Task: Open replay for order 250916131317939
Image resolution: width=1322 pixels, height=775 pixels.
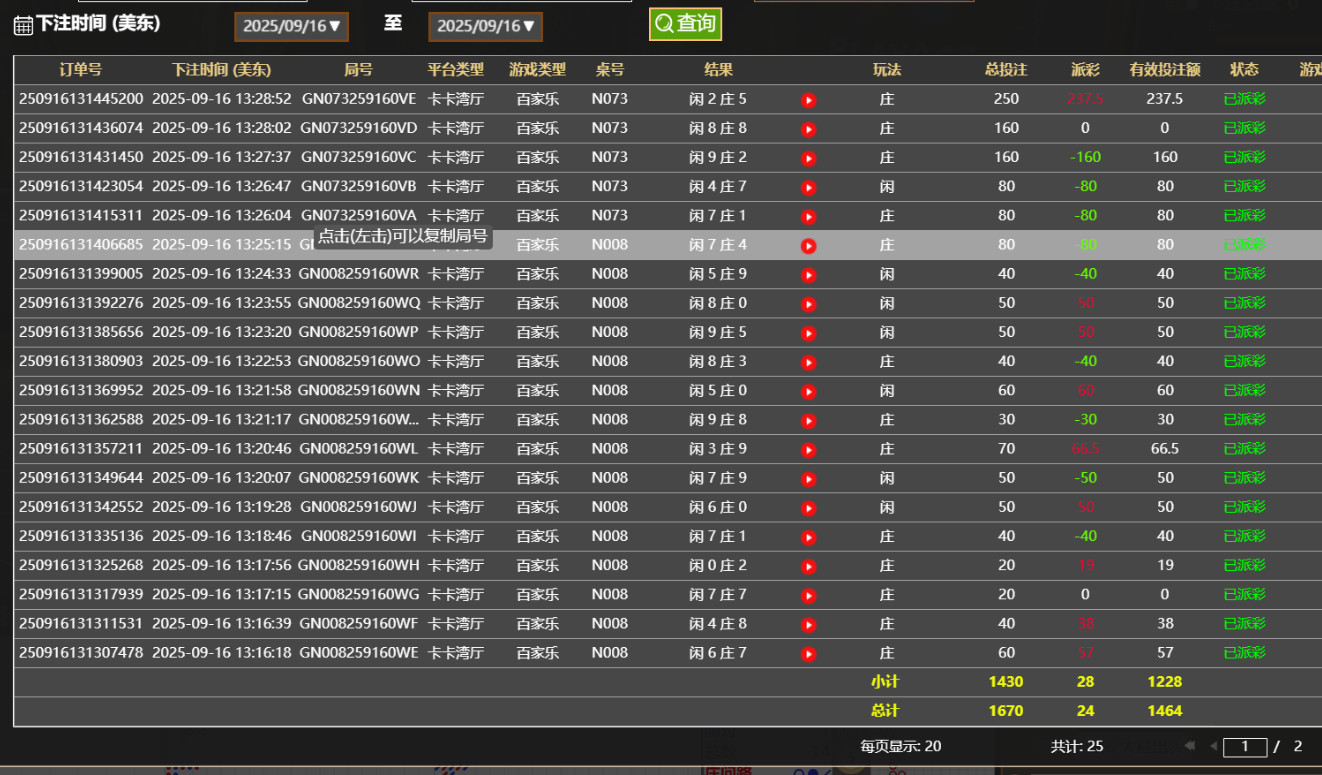Action: tap(809, 596)
